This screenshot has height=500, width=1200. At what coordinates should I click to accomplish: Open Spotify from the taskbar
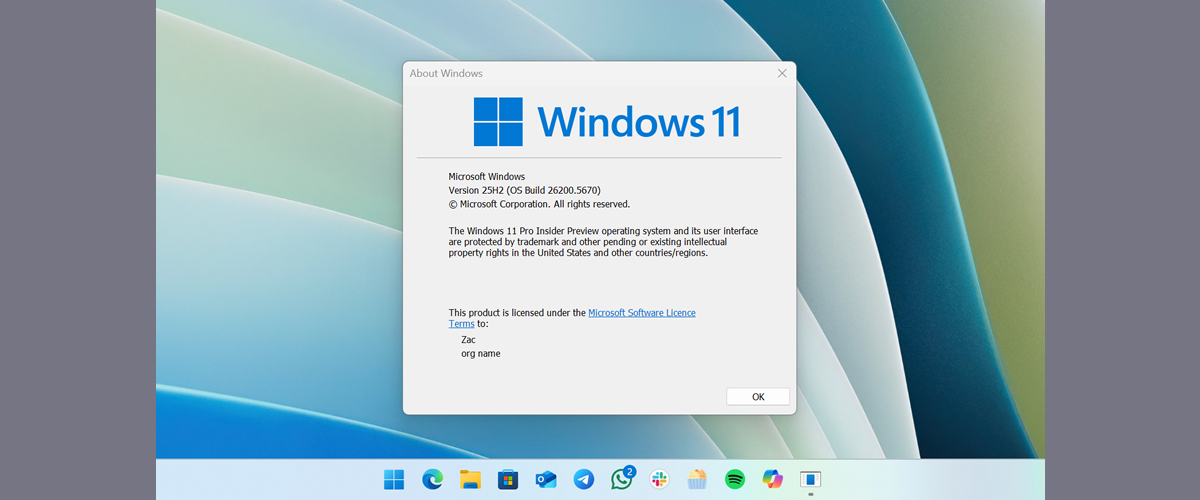[735, 479]
